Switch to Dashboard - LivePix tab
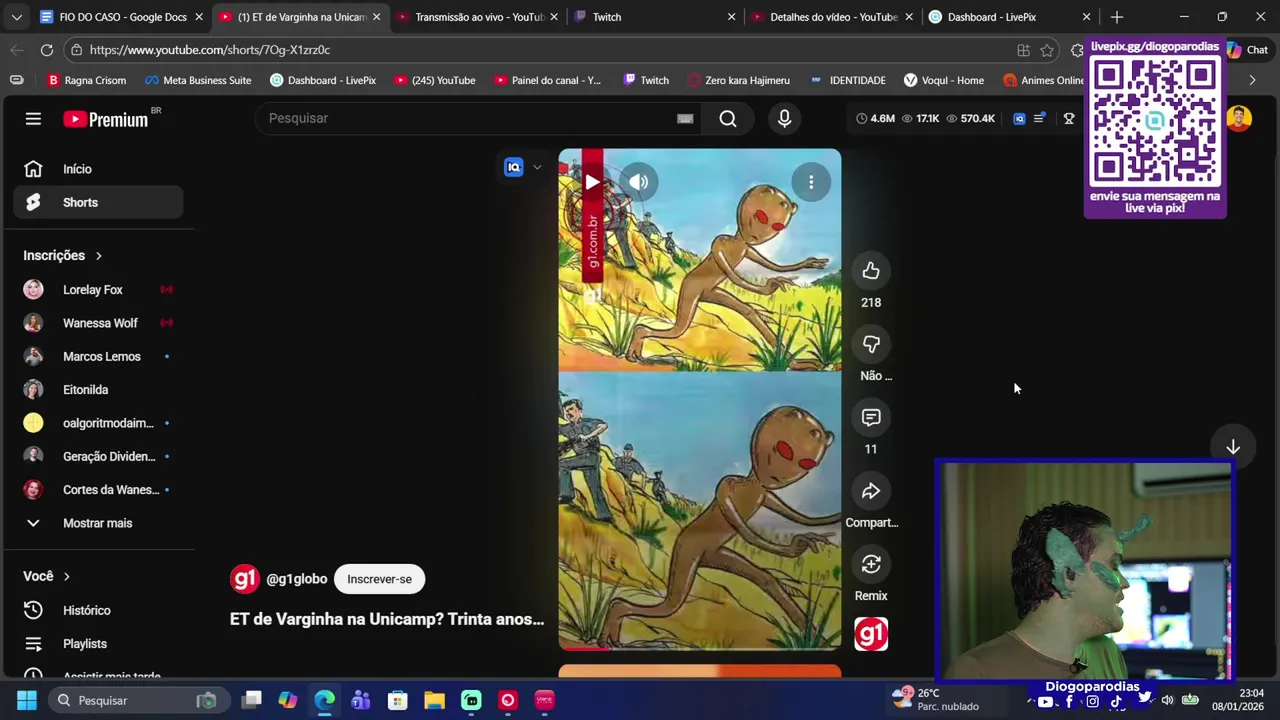 point(1010,17)
